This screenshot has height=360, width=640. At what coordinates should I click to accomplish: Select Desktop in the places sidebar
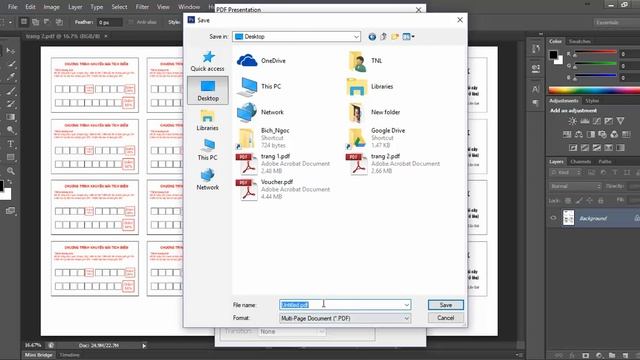point(208,90)
